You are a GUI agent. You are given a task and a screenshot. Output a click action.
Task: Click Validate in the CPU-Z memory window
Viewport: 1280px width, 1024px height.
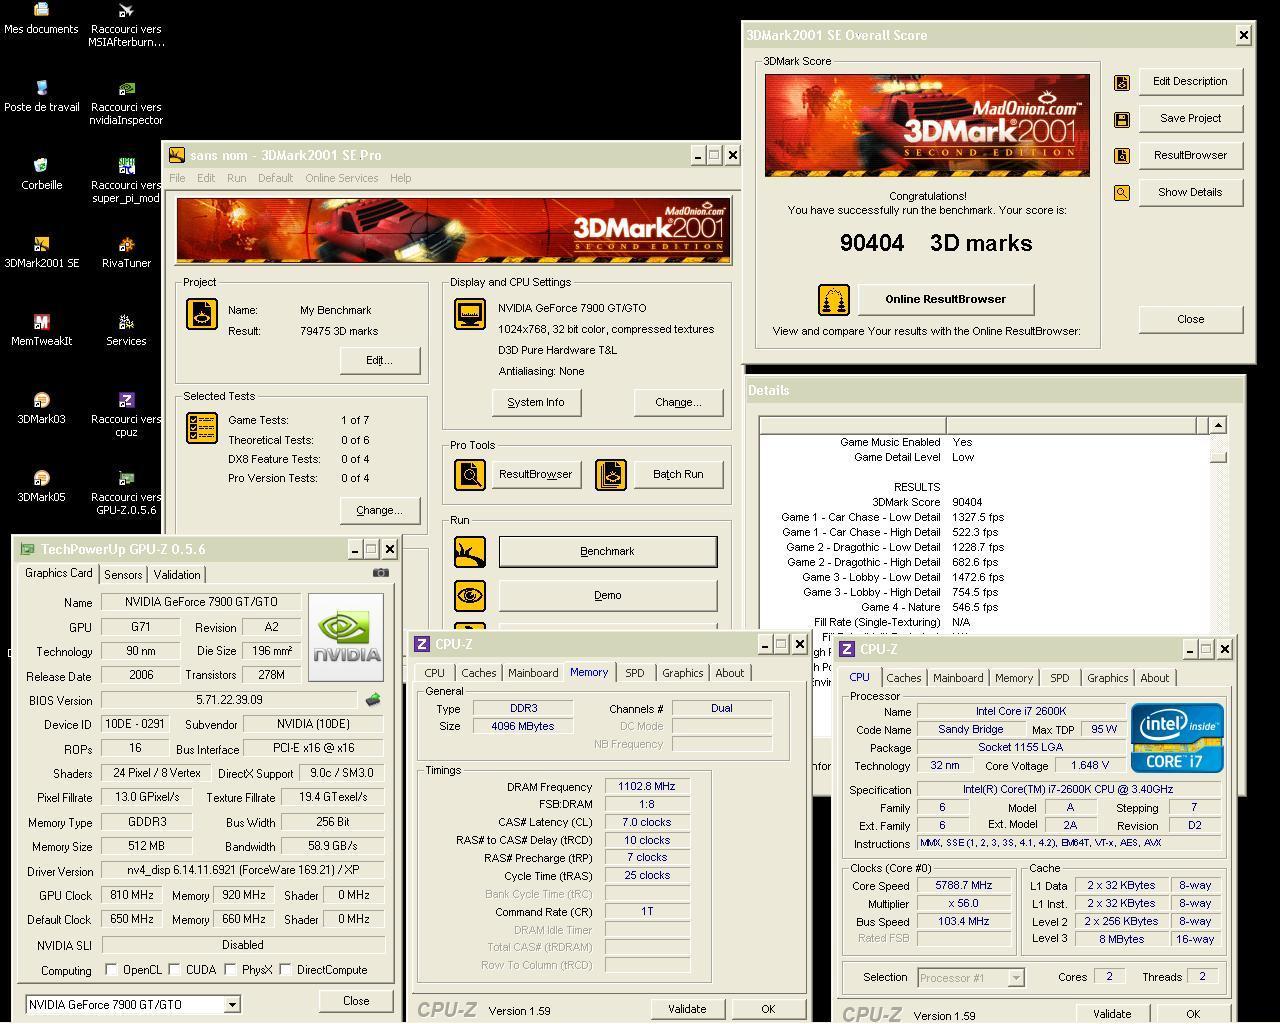[687, 1009]
